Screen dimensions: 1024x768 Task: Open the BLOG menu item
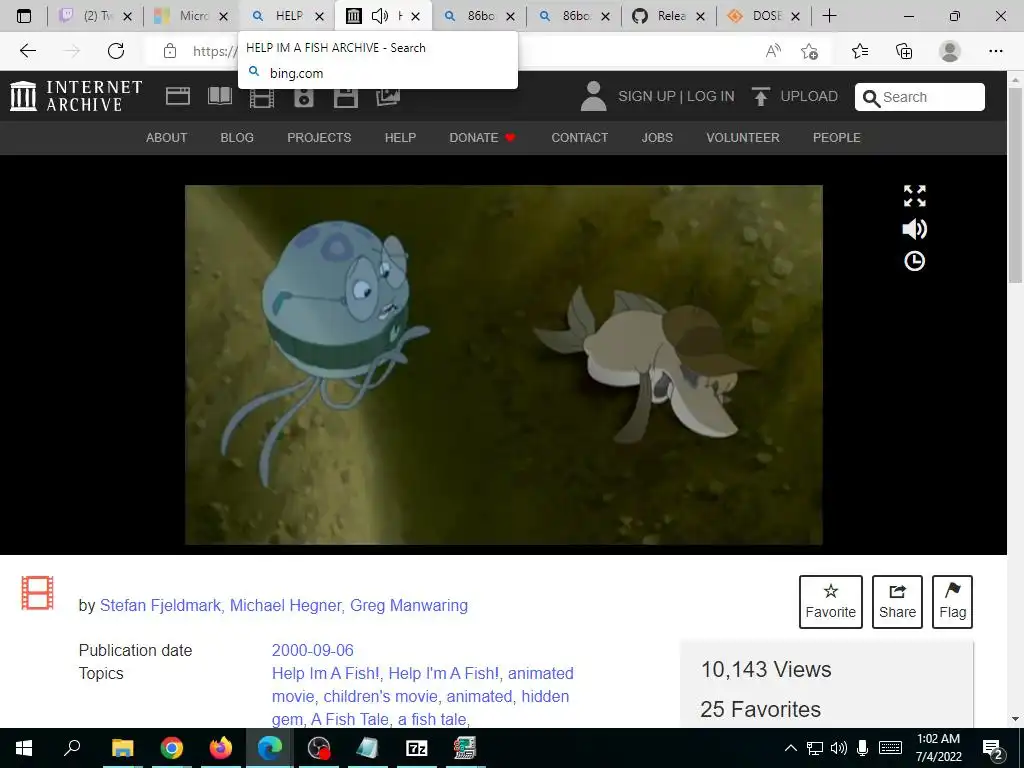tap(237, 138)
